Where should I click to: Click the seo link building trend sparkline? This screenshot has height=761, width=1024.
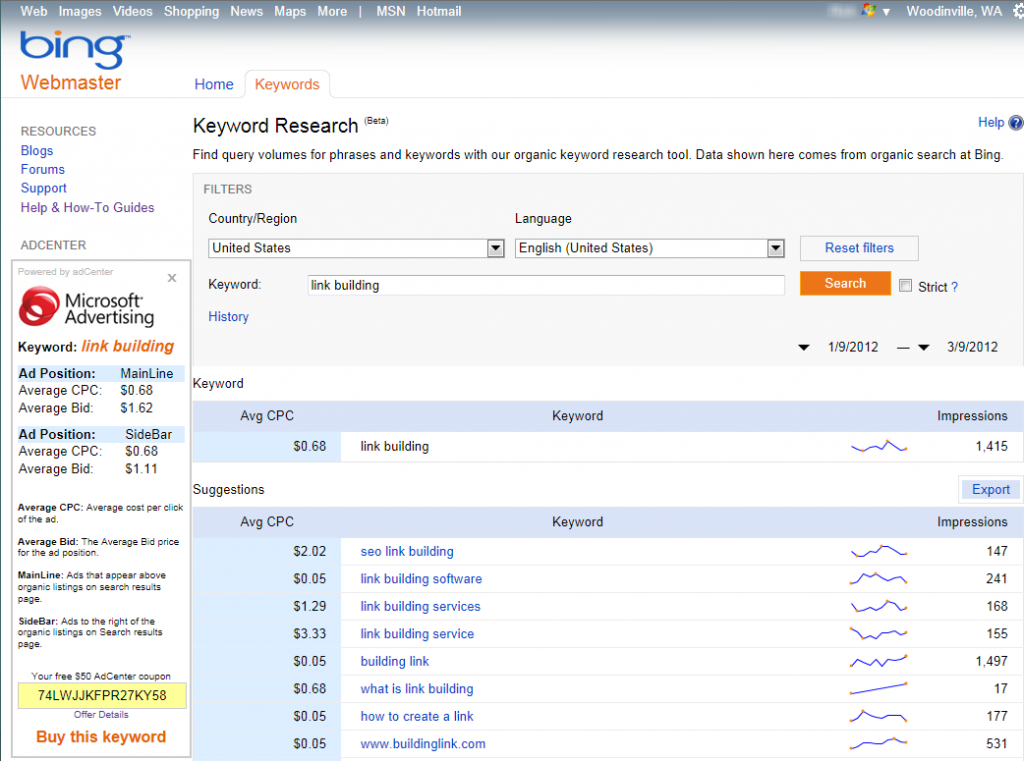[x=878, y=551]
